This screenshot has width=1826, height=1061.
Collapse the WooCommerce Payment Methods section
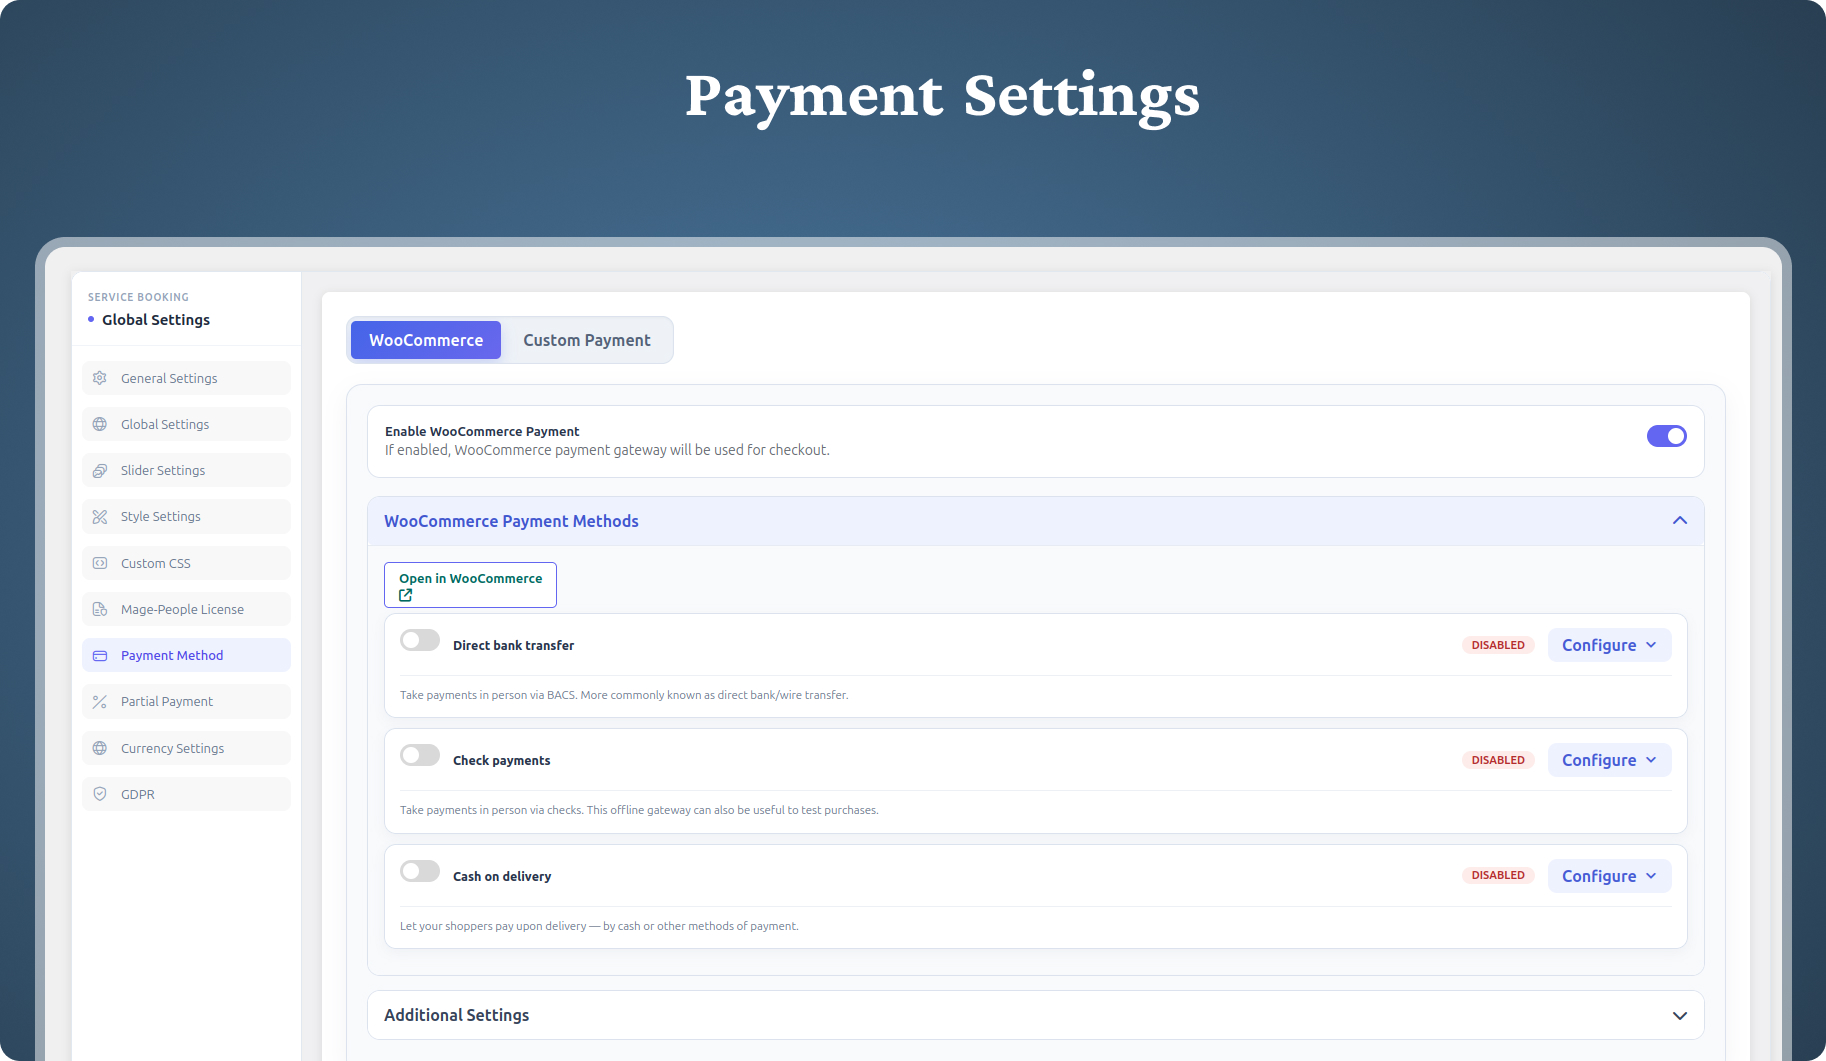[x=1680, y=521]
